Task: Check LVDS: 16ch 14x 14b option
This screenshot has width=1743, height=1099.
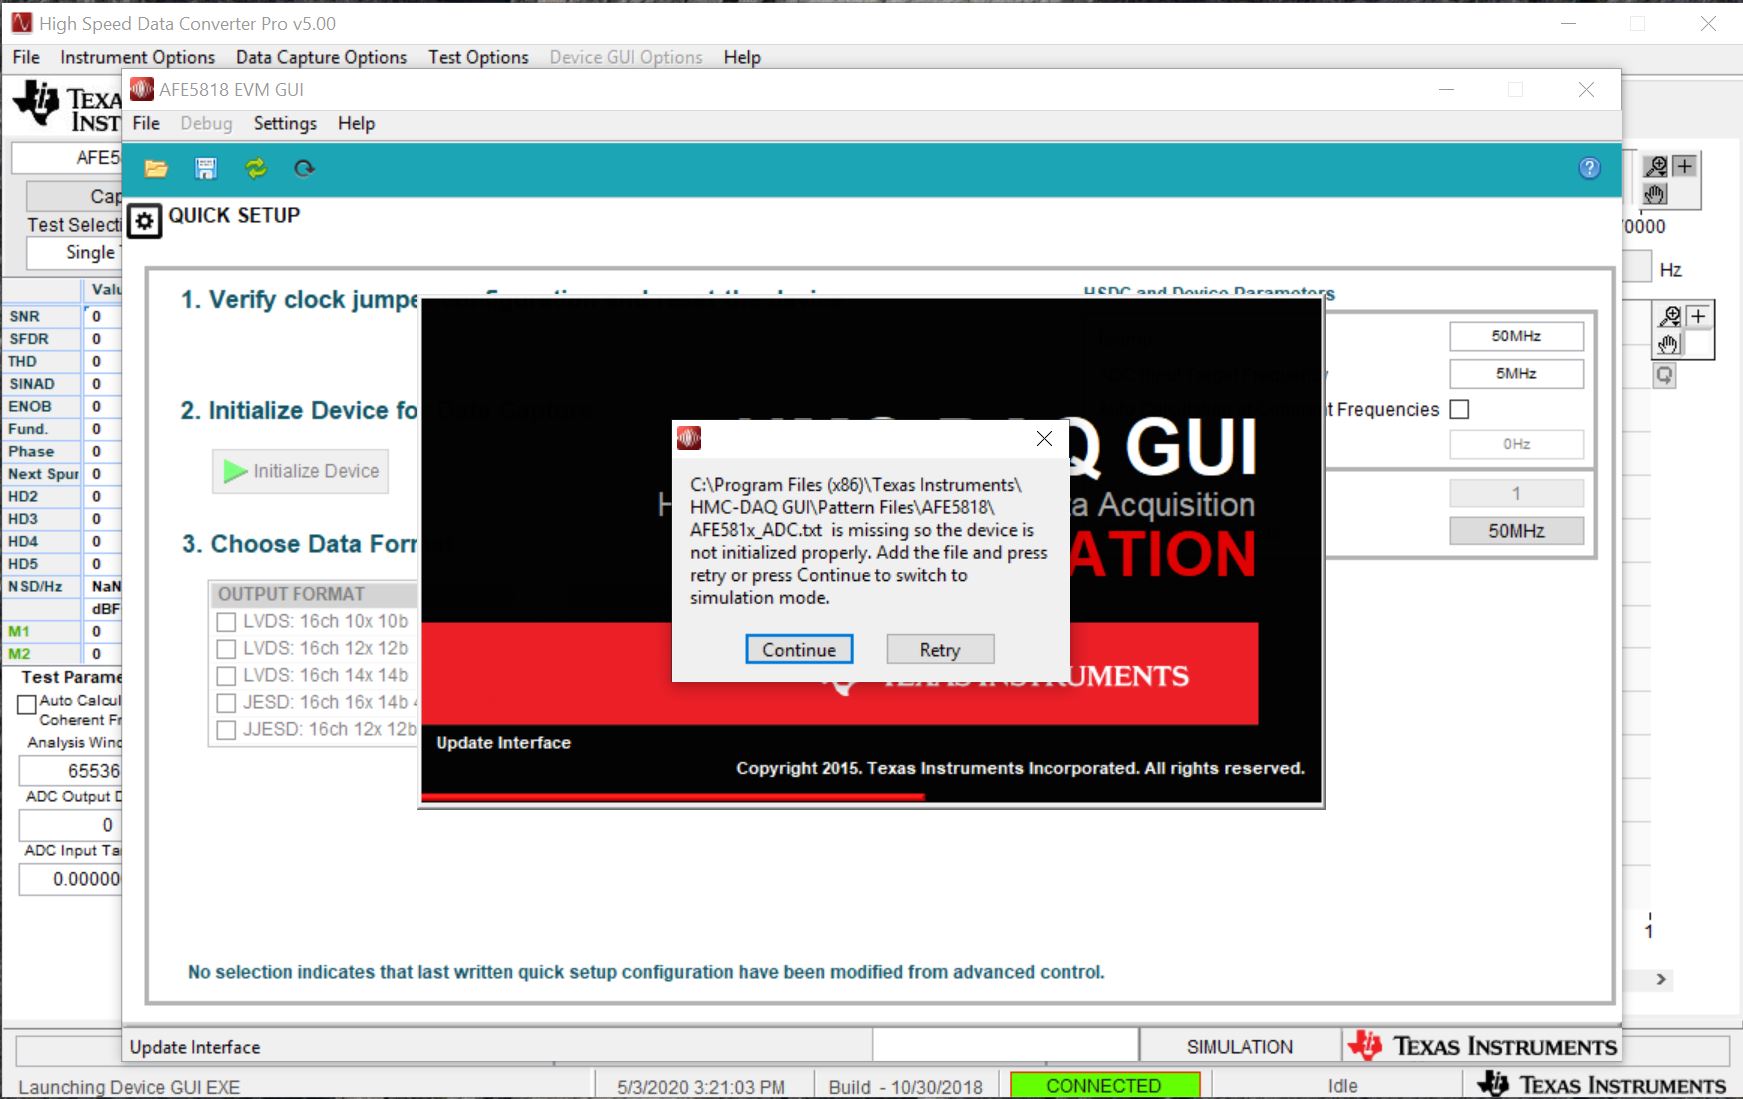Action: [226, 676]
